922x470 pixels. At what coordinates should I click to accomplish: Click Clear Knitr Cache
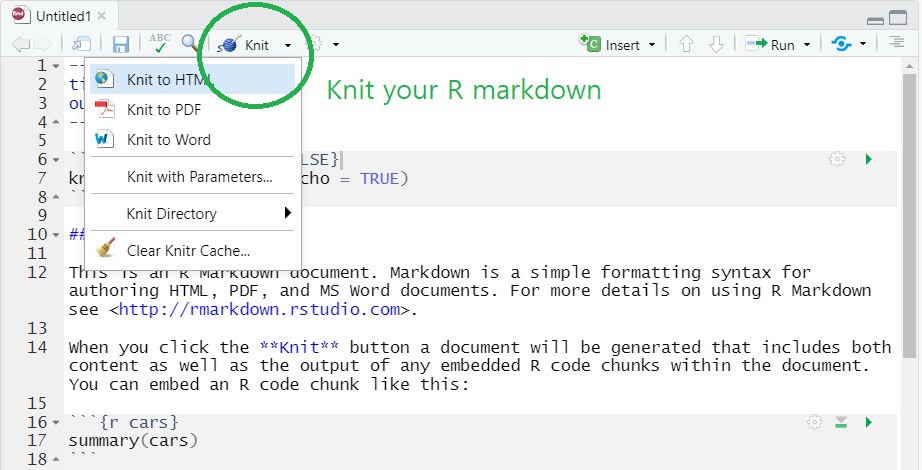188,250
